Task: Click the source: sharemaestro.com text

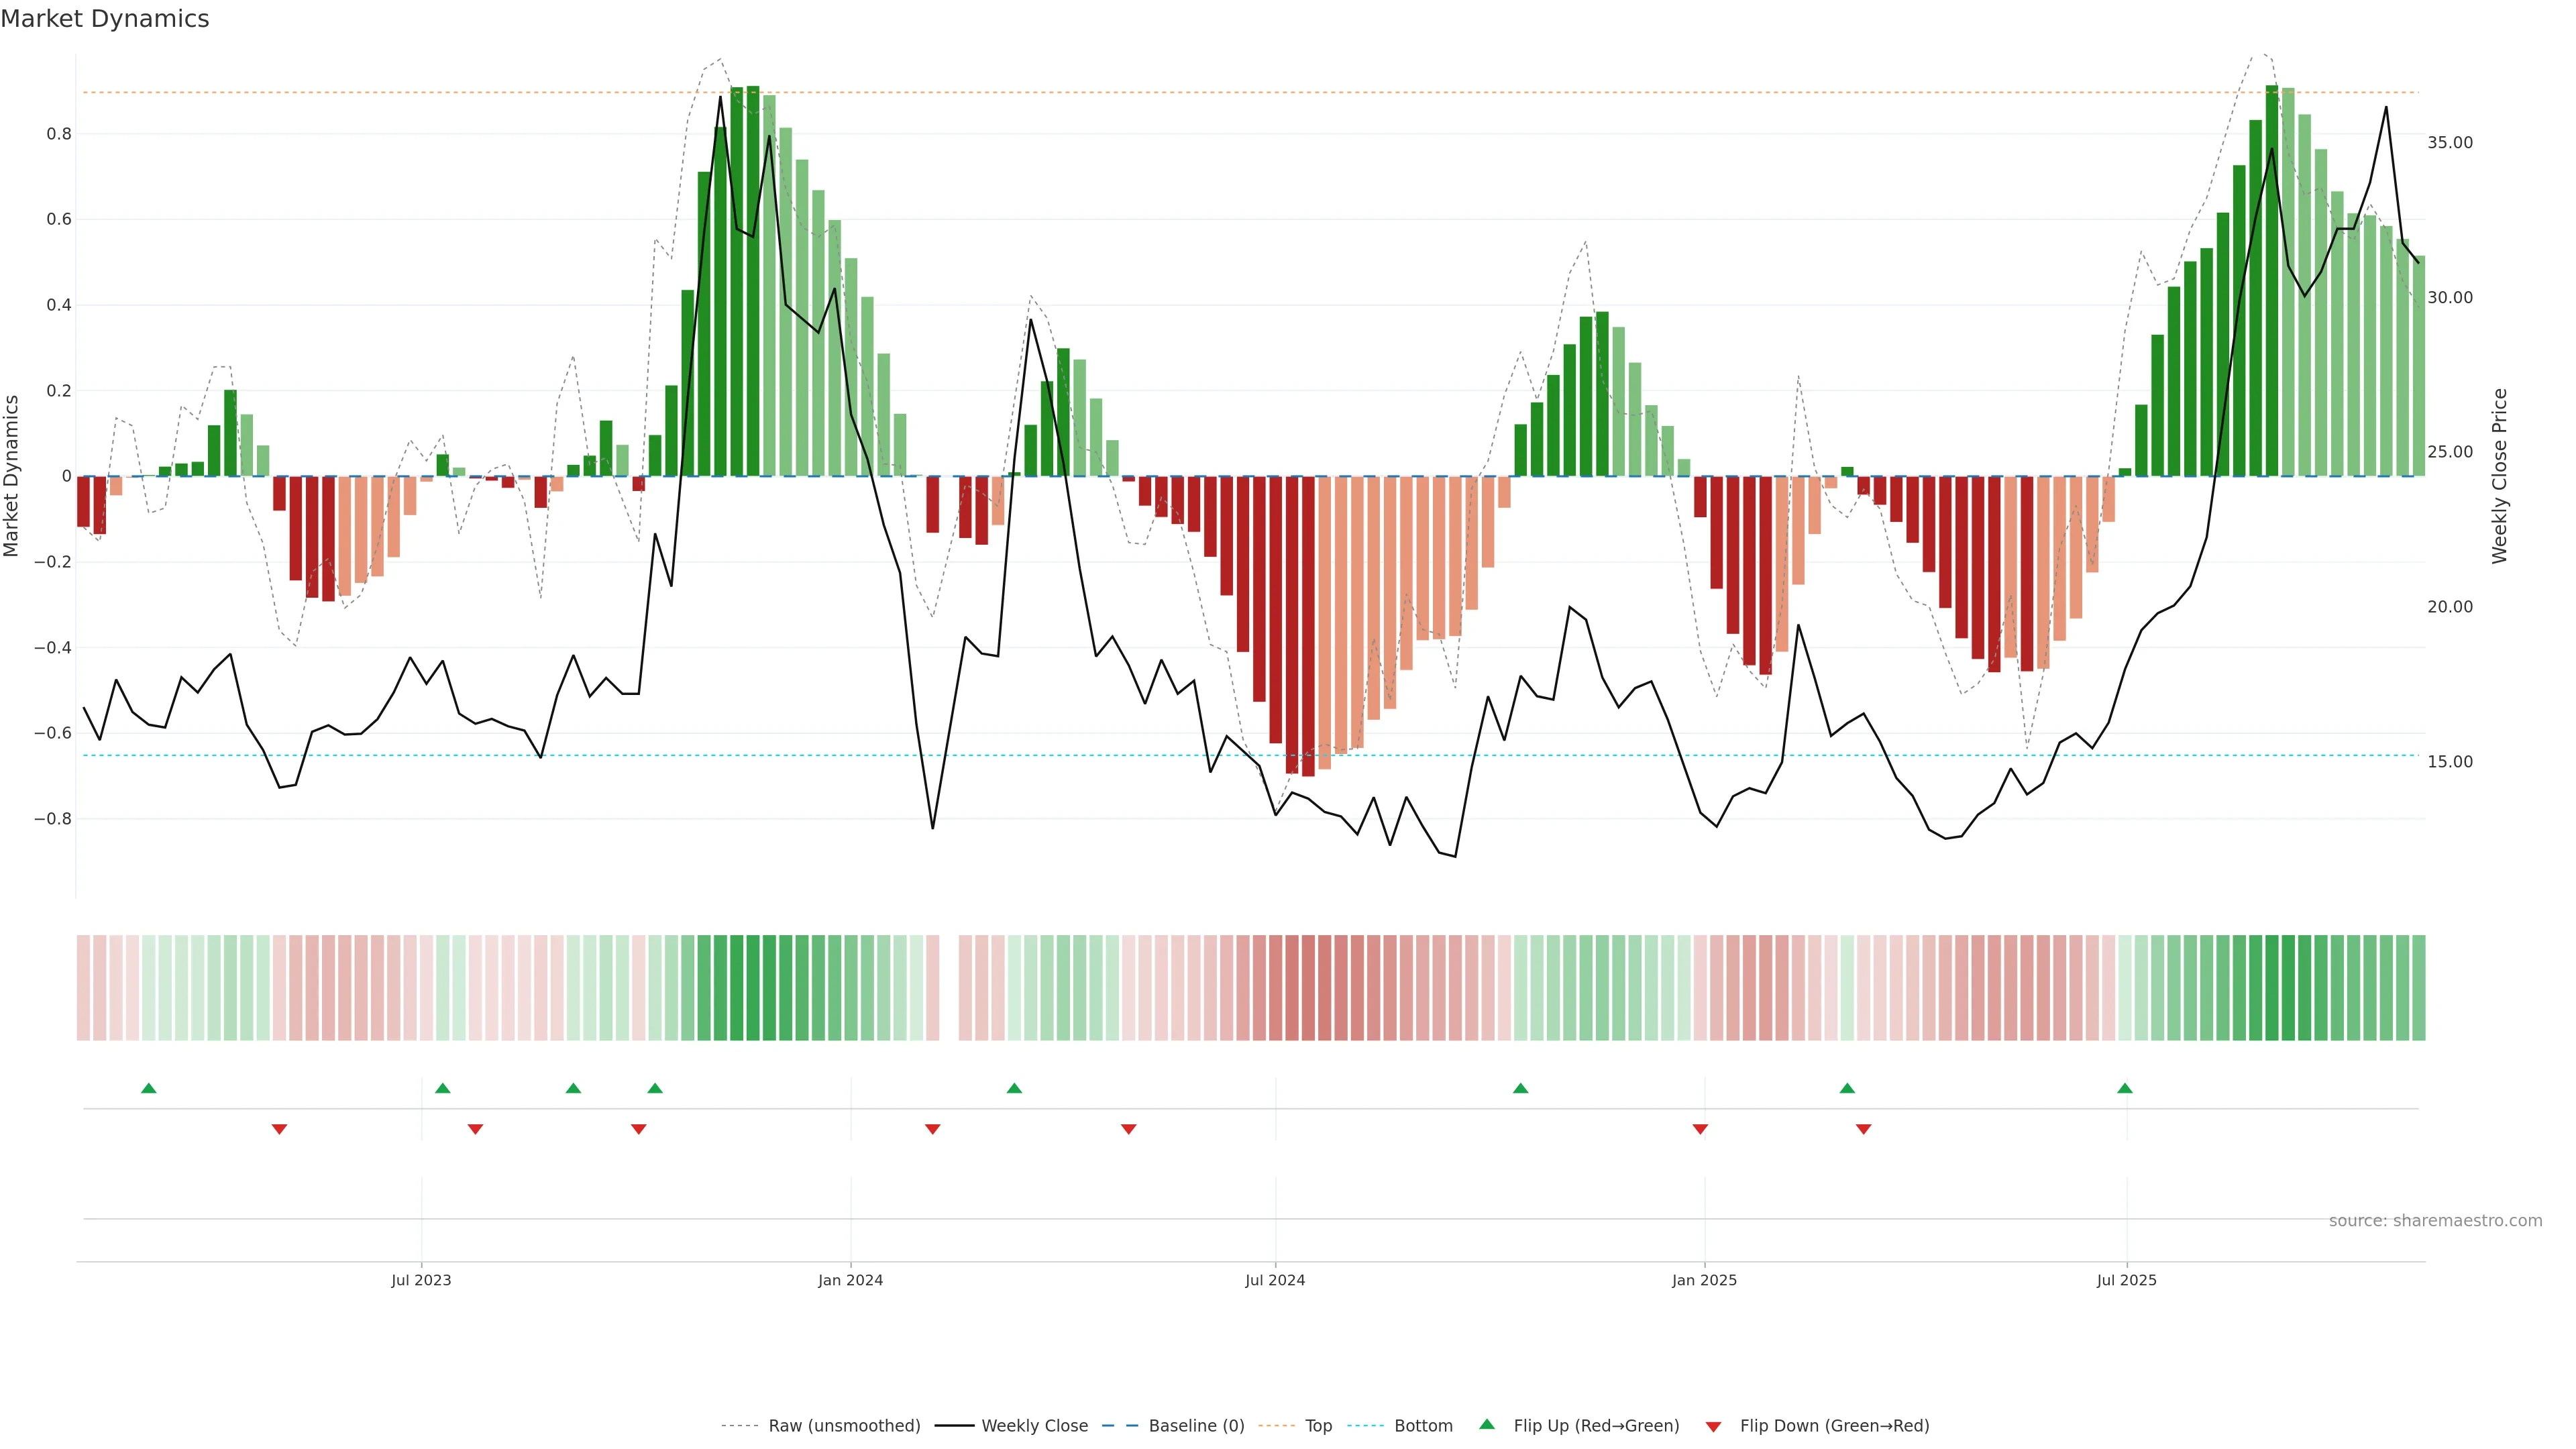Action: click(x=2435, y=1221)
